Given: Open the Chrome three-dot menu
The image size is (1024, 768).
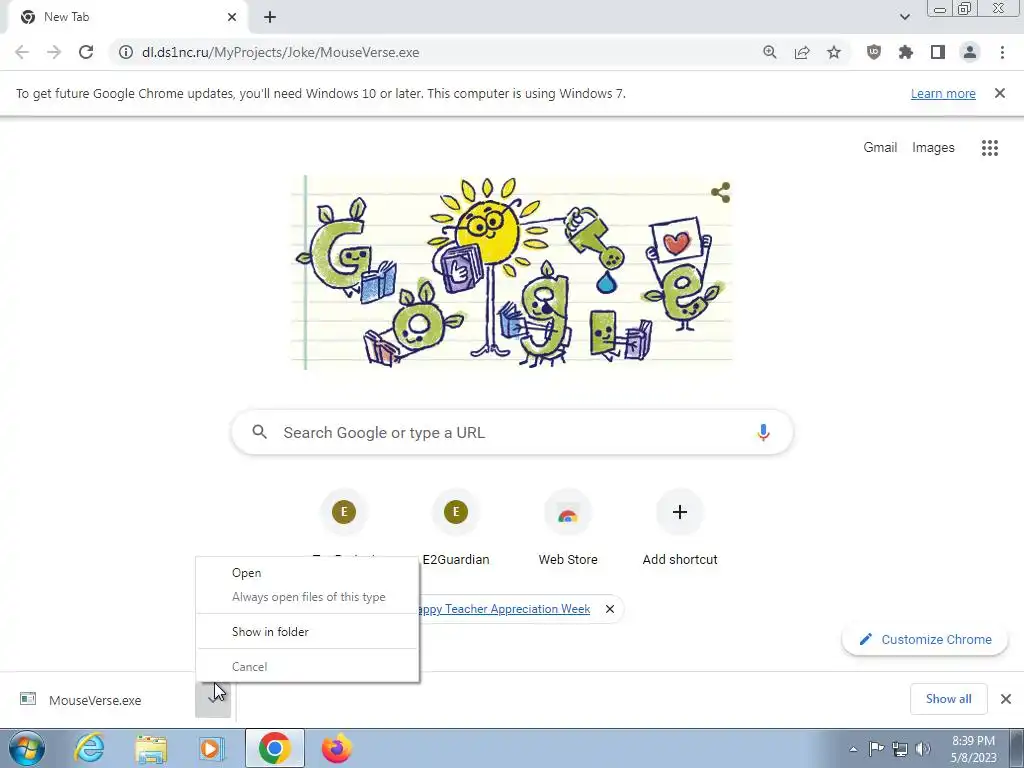Looking at the screenshot, I should click(1002, 52).
